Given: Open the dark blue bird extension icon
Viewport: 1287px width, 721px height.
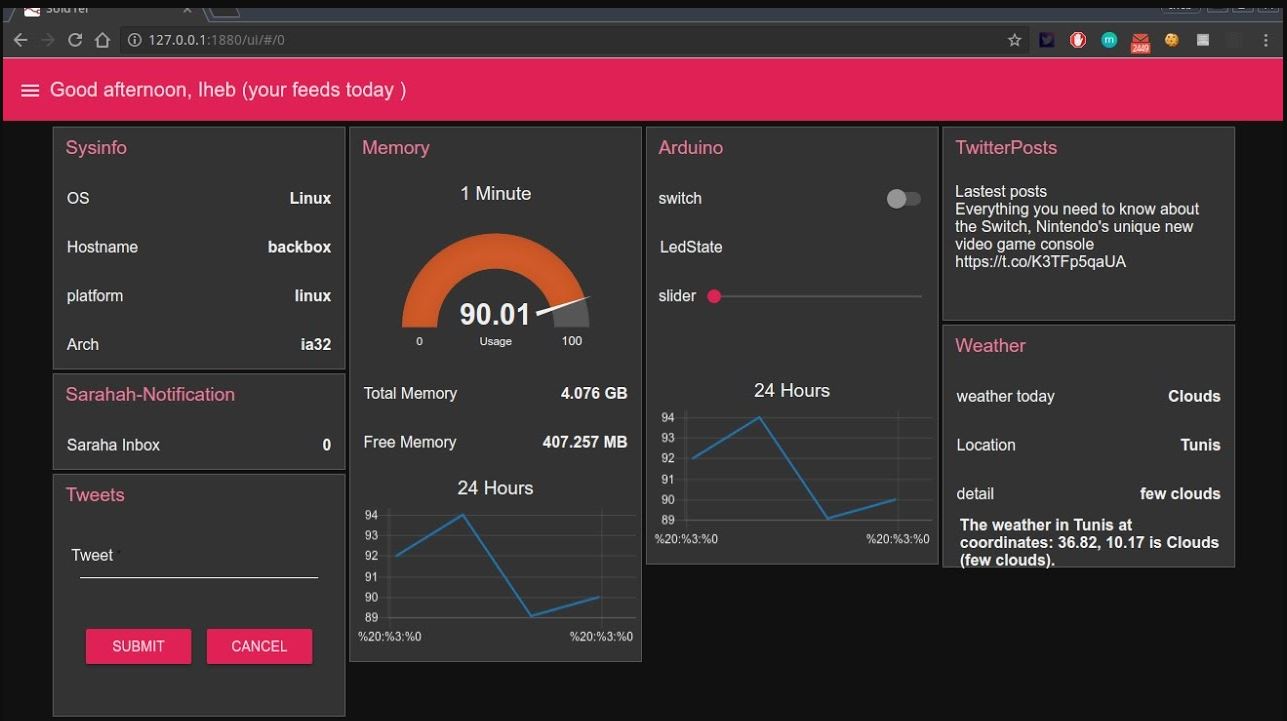Looking at the screenshot, I should pos(1047,40).
